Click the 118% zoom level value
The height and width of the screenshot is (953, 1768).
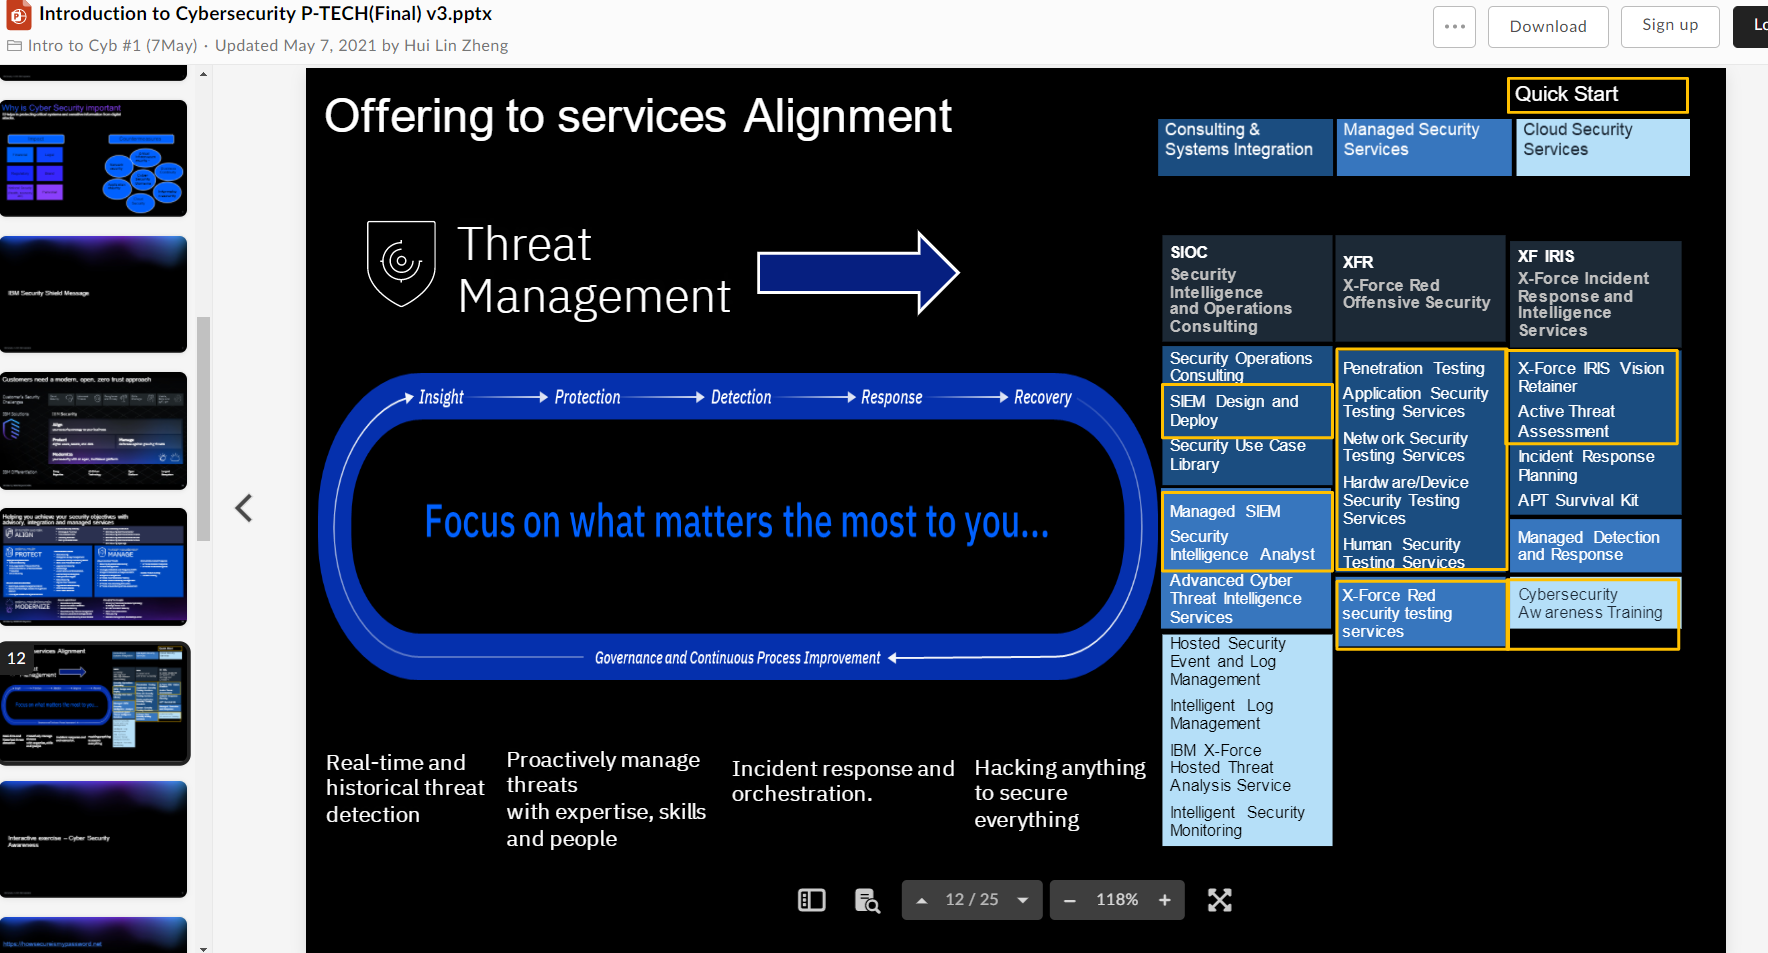(1117, 900)
